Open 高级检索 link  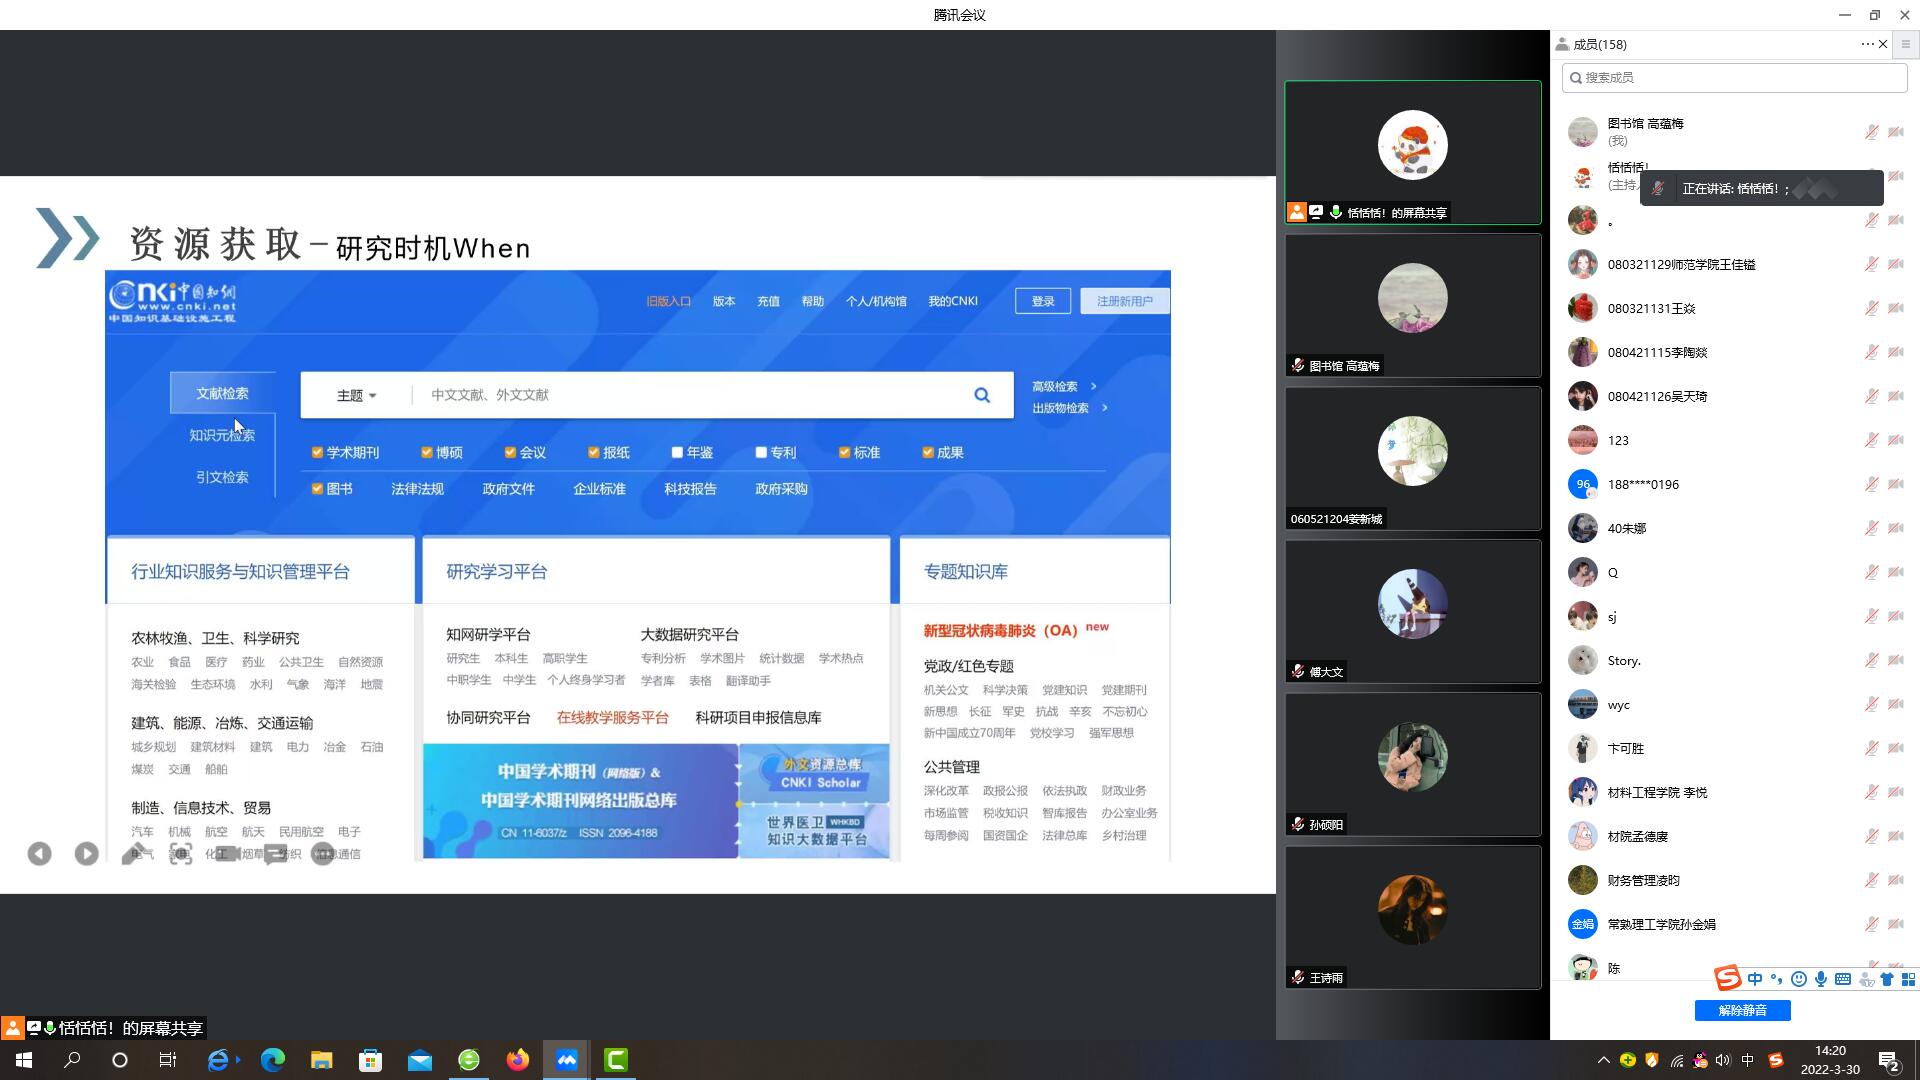(x=1055, y=386)
